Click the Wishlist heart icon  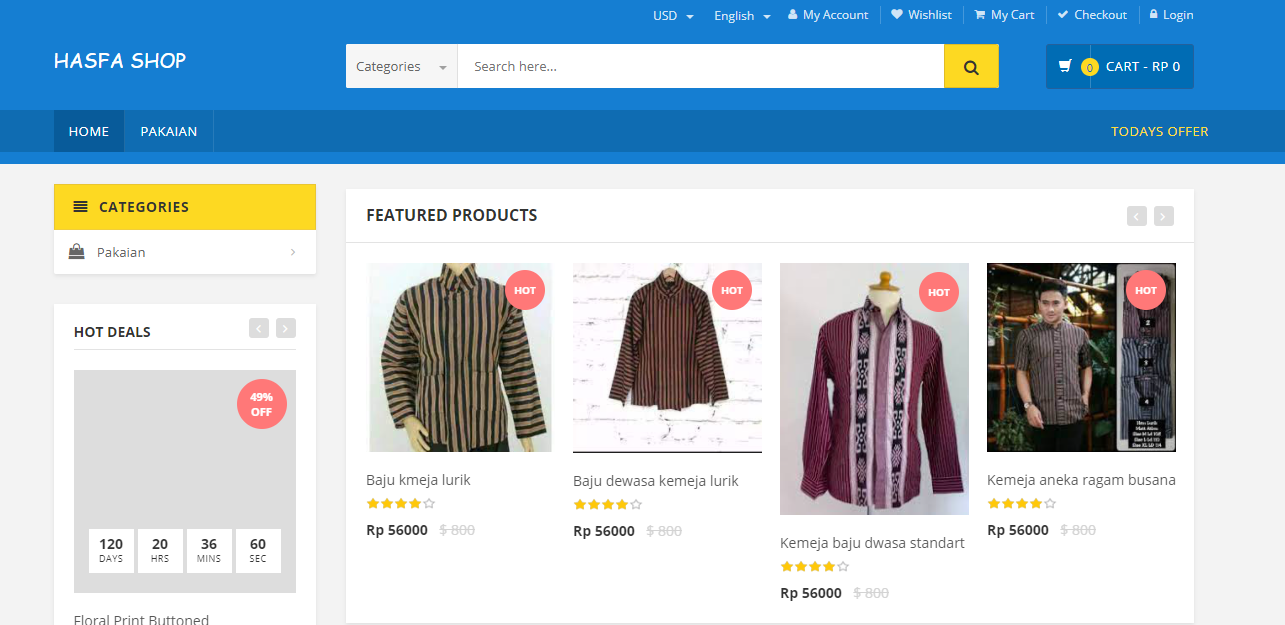(897, 15)
